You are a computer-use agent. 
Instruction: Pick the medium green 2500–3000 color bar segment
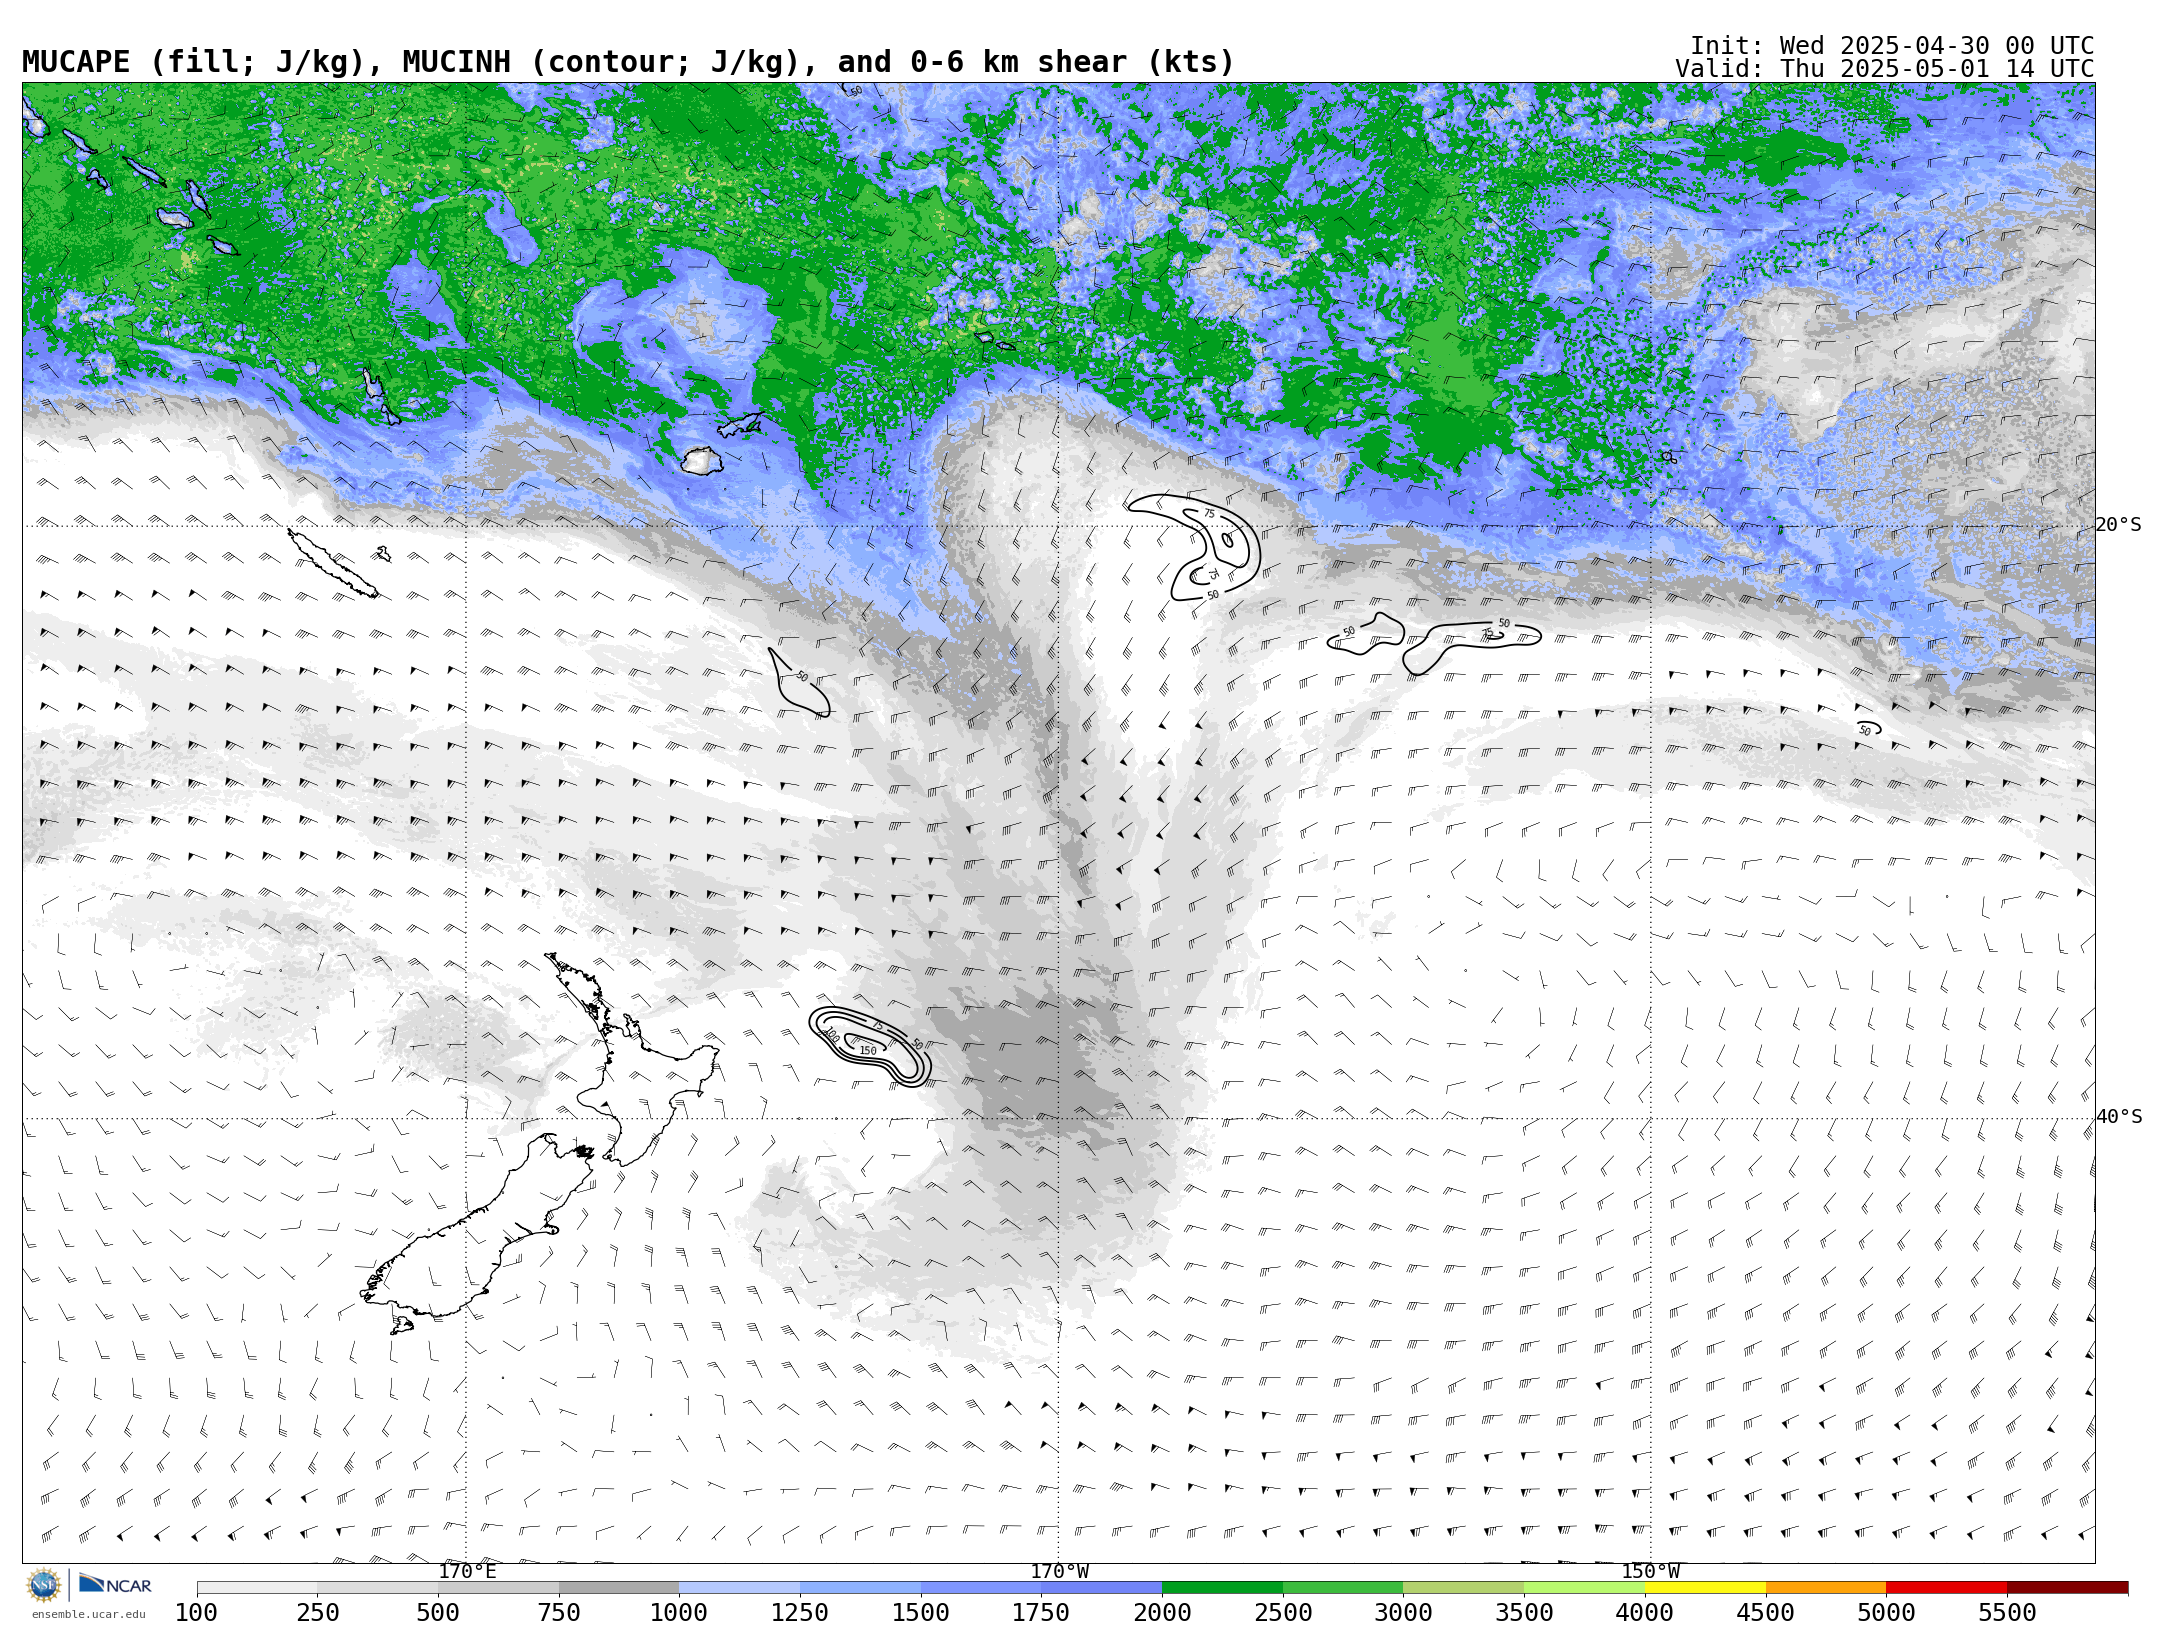1343,1587
